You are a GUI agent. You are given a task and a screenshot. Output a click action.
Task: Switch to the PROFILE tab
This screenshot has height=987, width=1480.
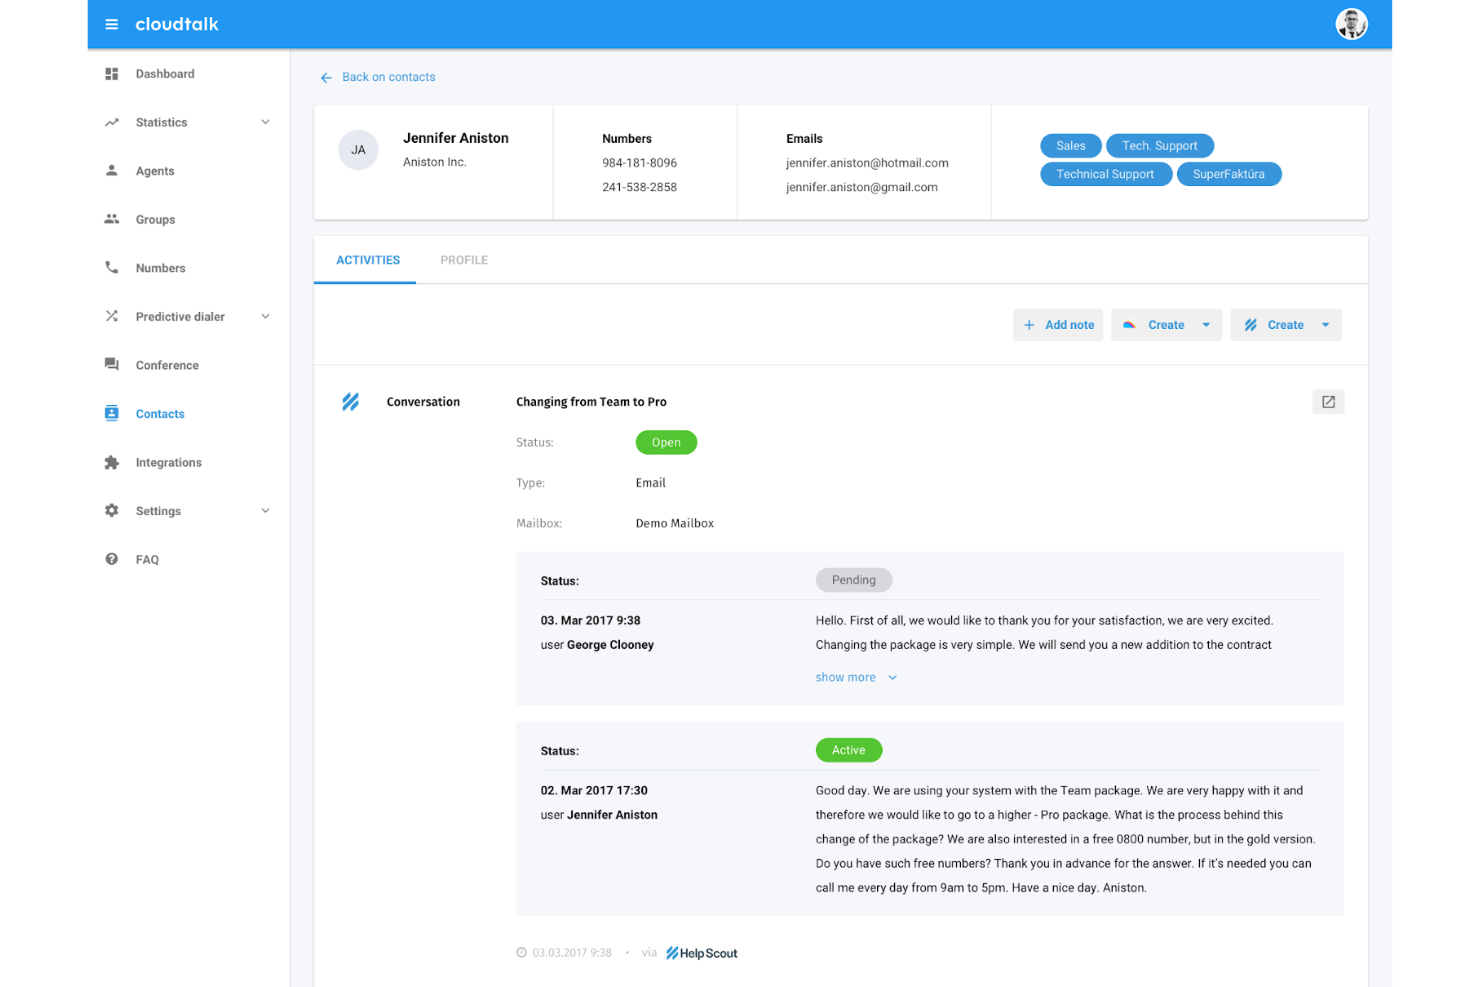pos(464,259)
